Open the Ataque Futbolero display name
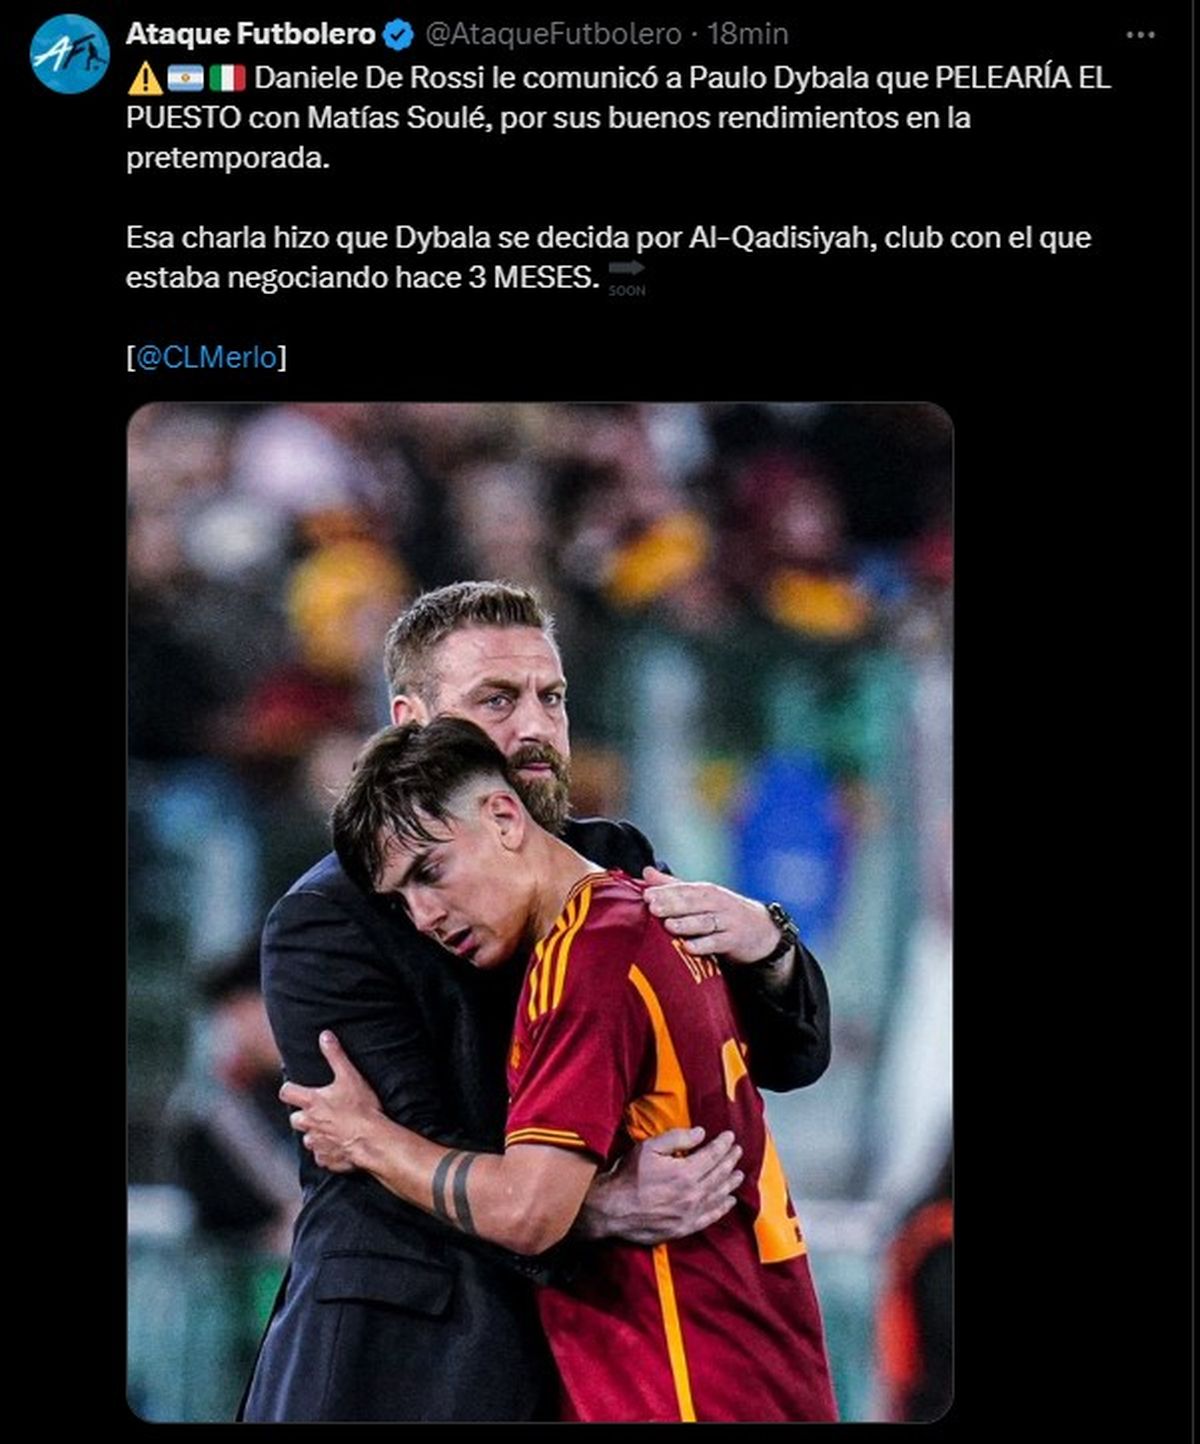The width and height of the screenshot is (1200, 1444). click(x=250, y=34)
